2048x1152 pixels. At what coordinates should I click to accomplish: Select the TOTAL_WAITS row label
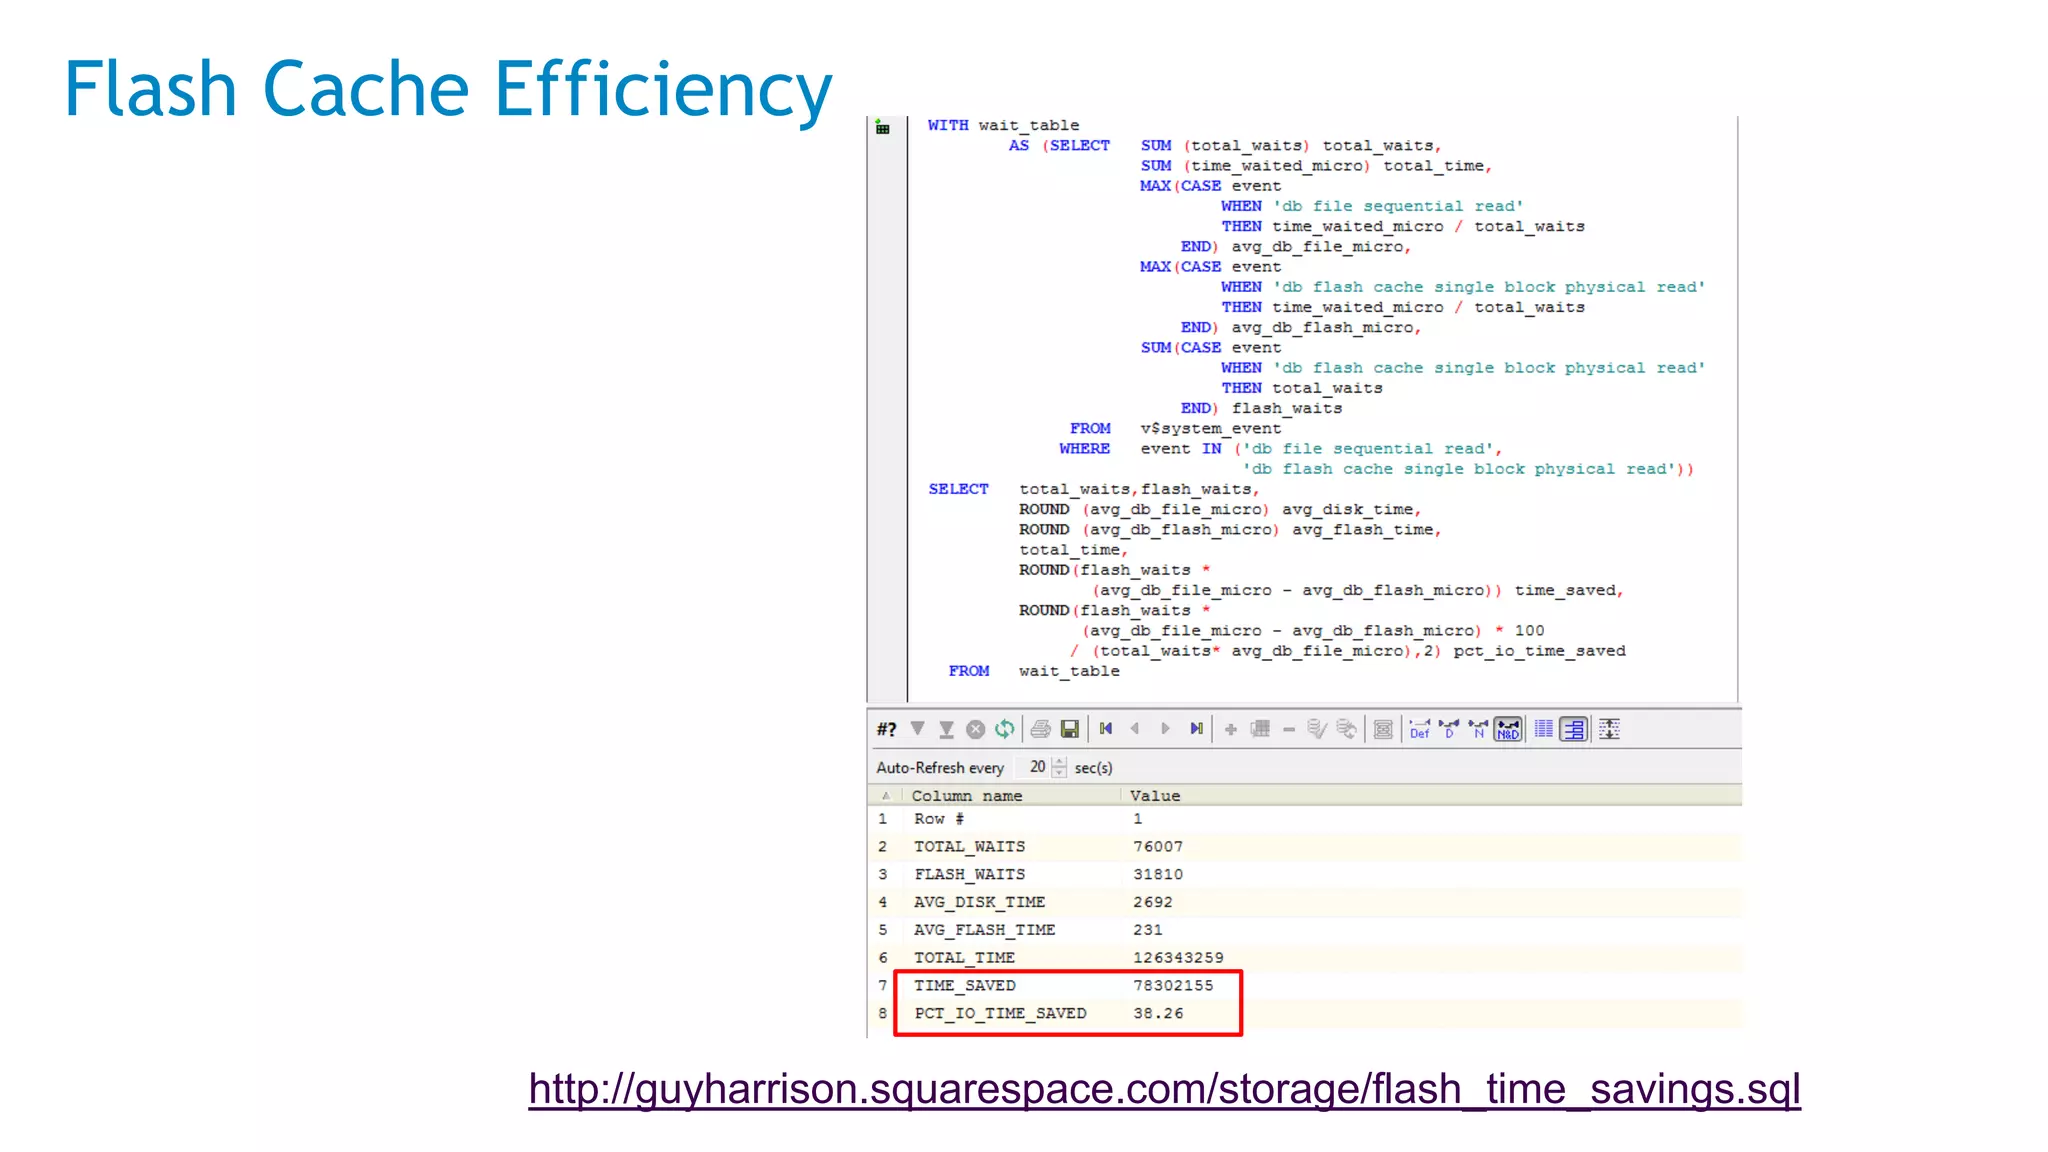(969, 847)
